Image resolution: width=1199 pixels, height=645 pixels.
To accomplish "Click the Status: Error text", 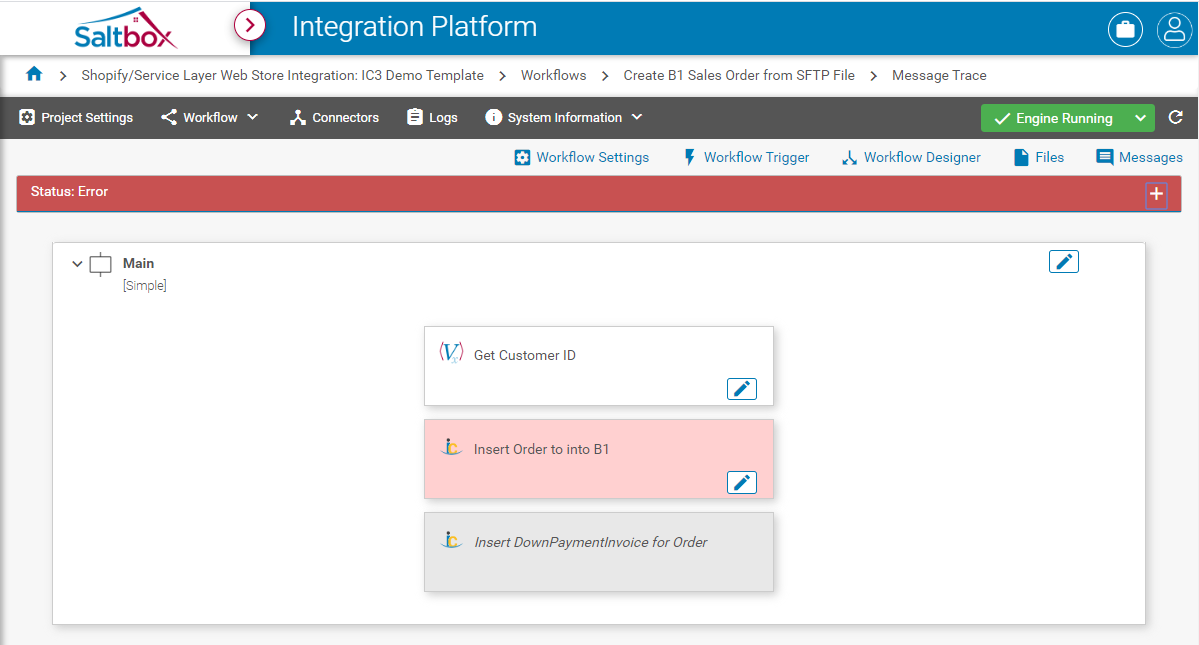I will tap(70, 191).
